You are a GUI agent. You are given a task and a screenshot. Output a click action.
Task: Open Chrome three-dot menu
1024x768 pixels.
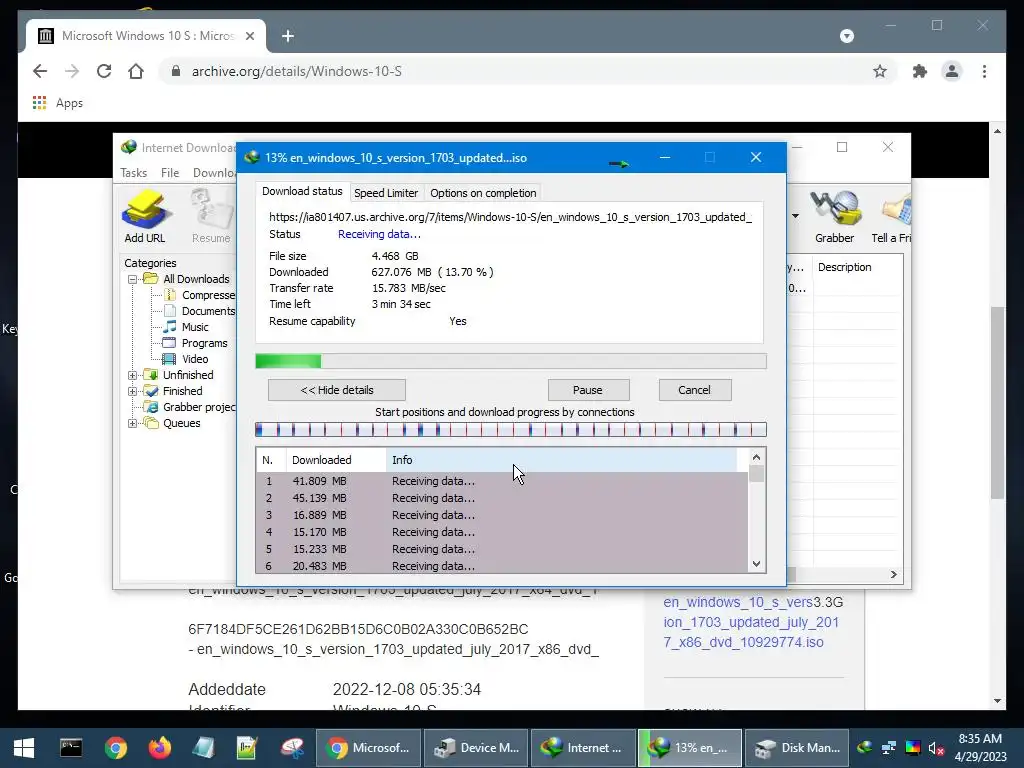(984, 71)
